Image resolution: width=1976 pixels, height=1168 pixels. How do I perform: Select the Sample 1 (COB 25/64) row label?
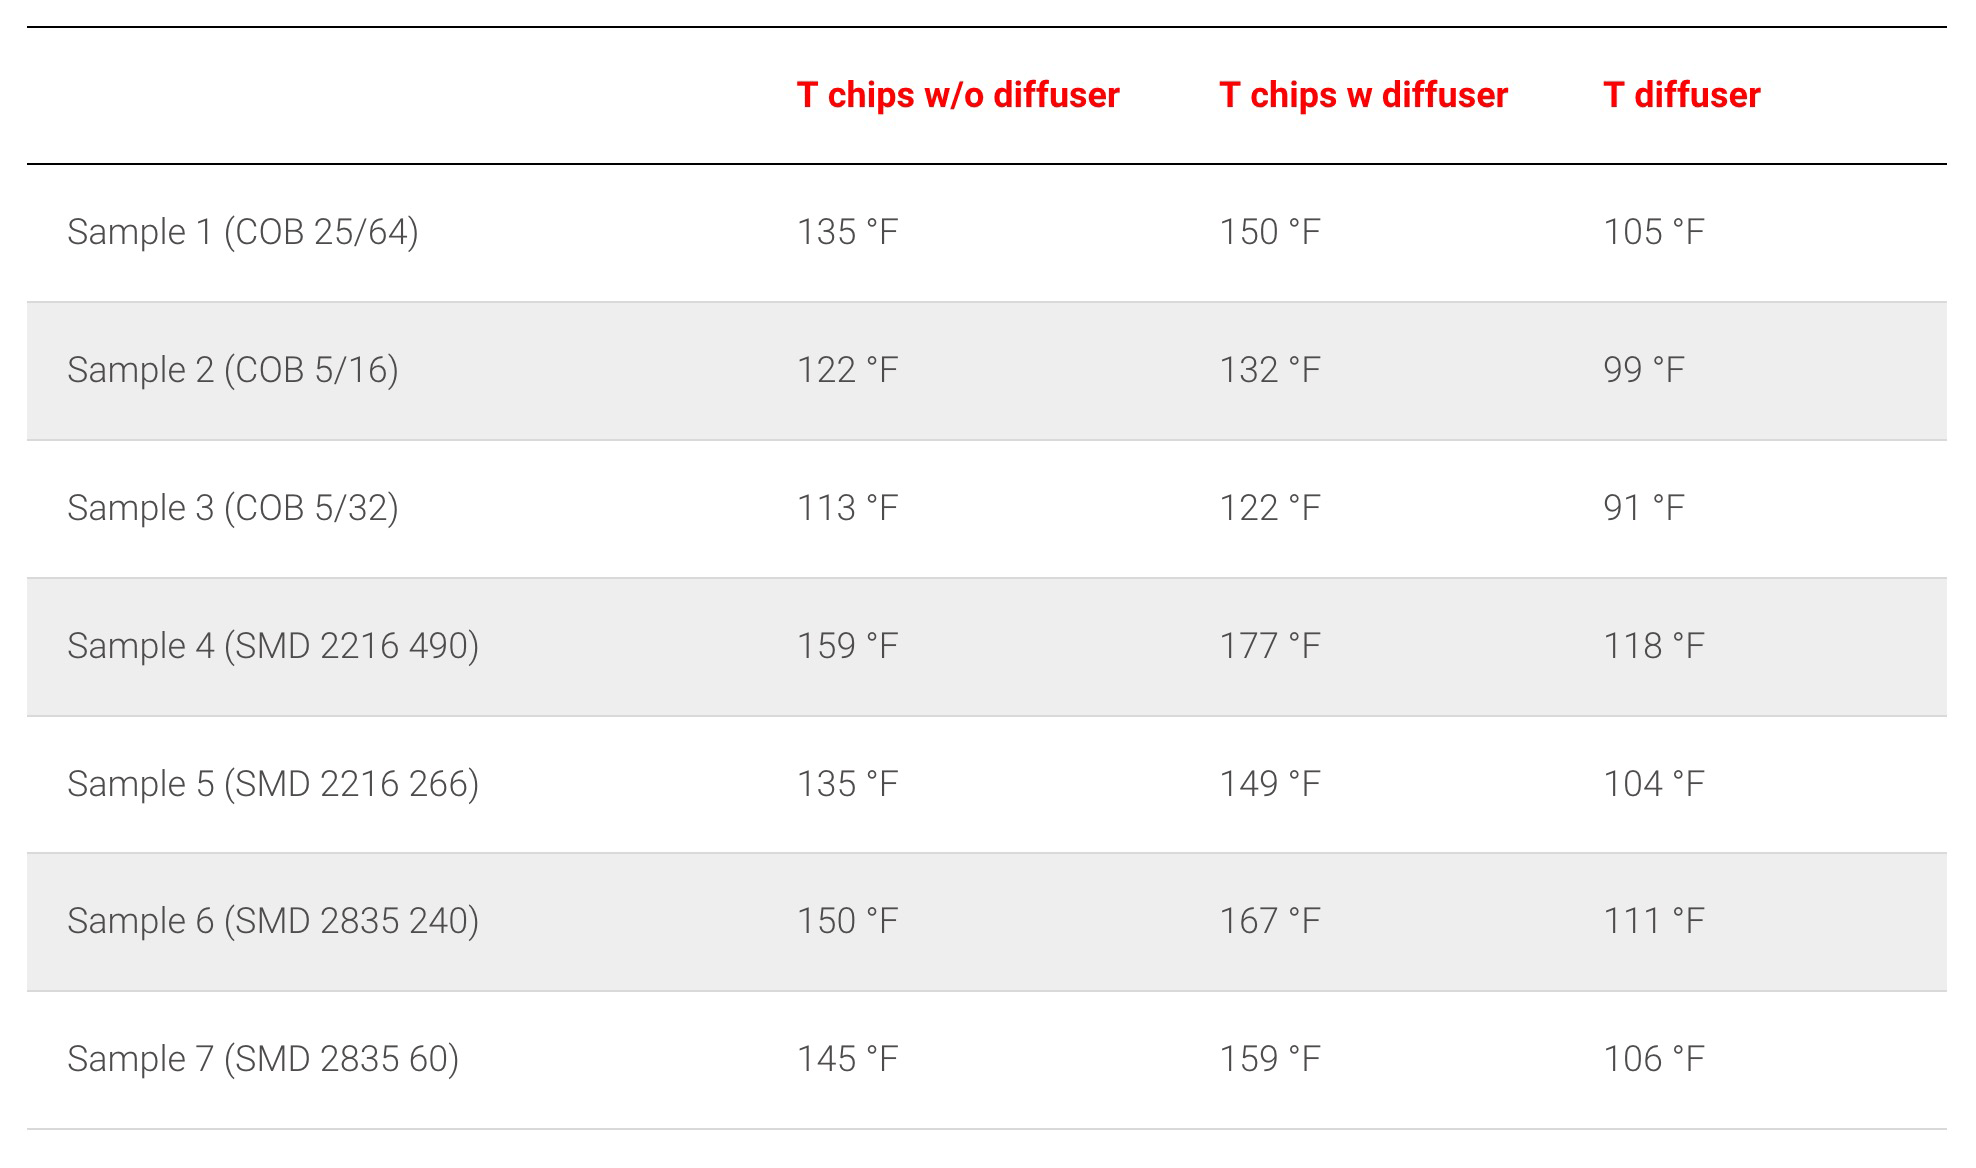pyautogui.click(x=242, y=232)
